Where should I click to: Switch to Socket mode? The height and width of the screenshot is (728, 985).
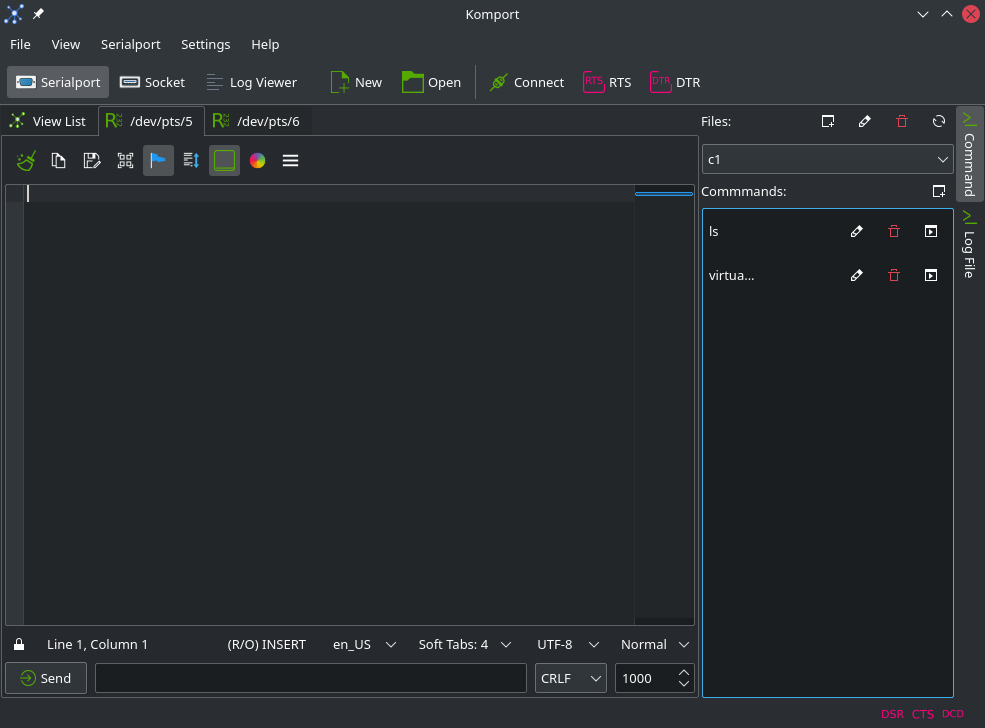[x=152, y=82]
